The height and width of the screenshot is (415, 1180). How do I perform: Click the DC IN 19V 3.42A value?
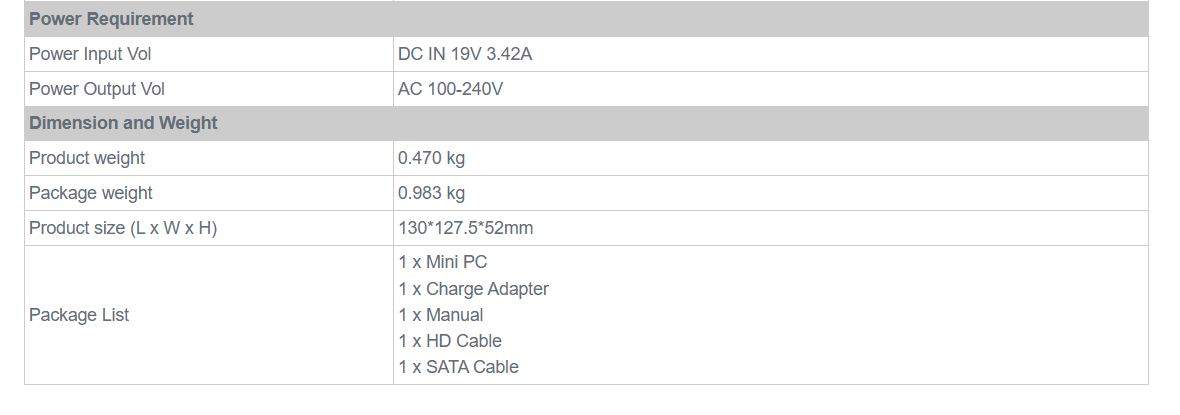point(465,54)
